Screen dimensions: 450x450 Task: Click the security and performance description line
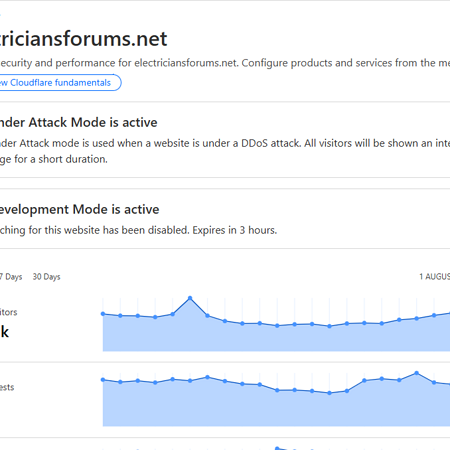point(225,63)
